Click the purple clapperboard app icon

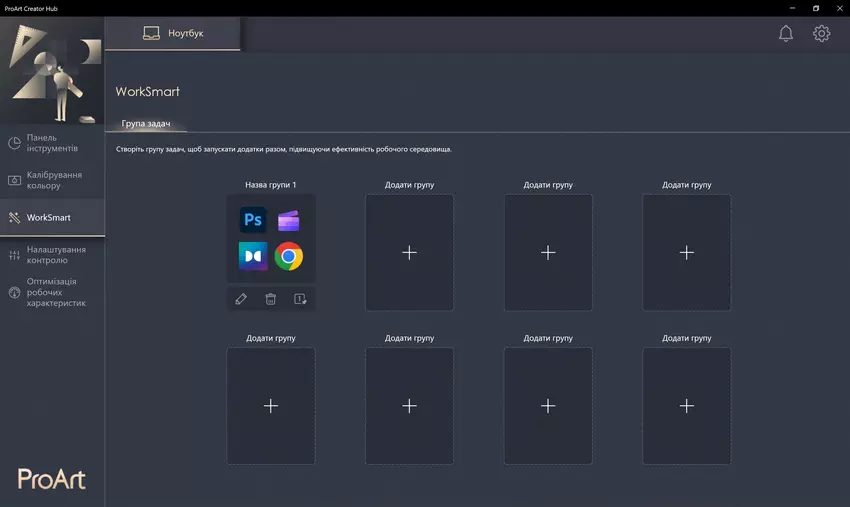tap(289, 220)
